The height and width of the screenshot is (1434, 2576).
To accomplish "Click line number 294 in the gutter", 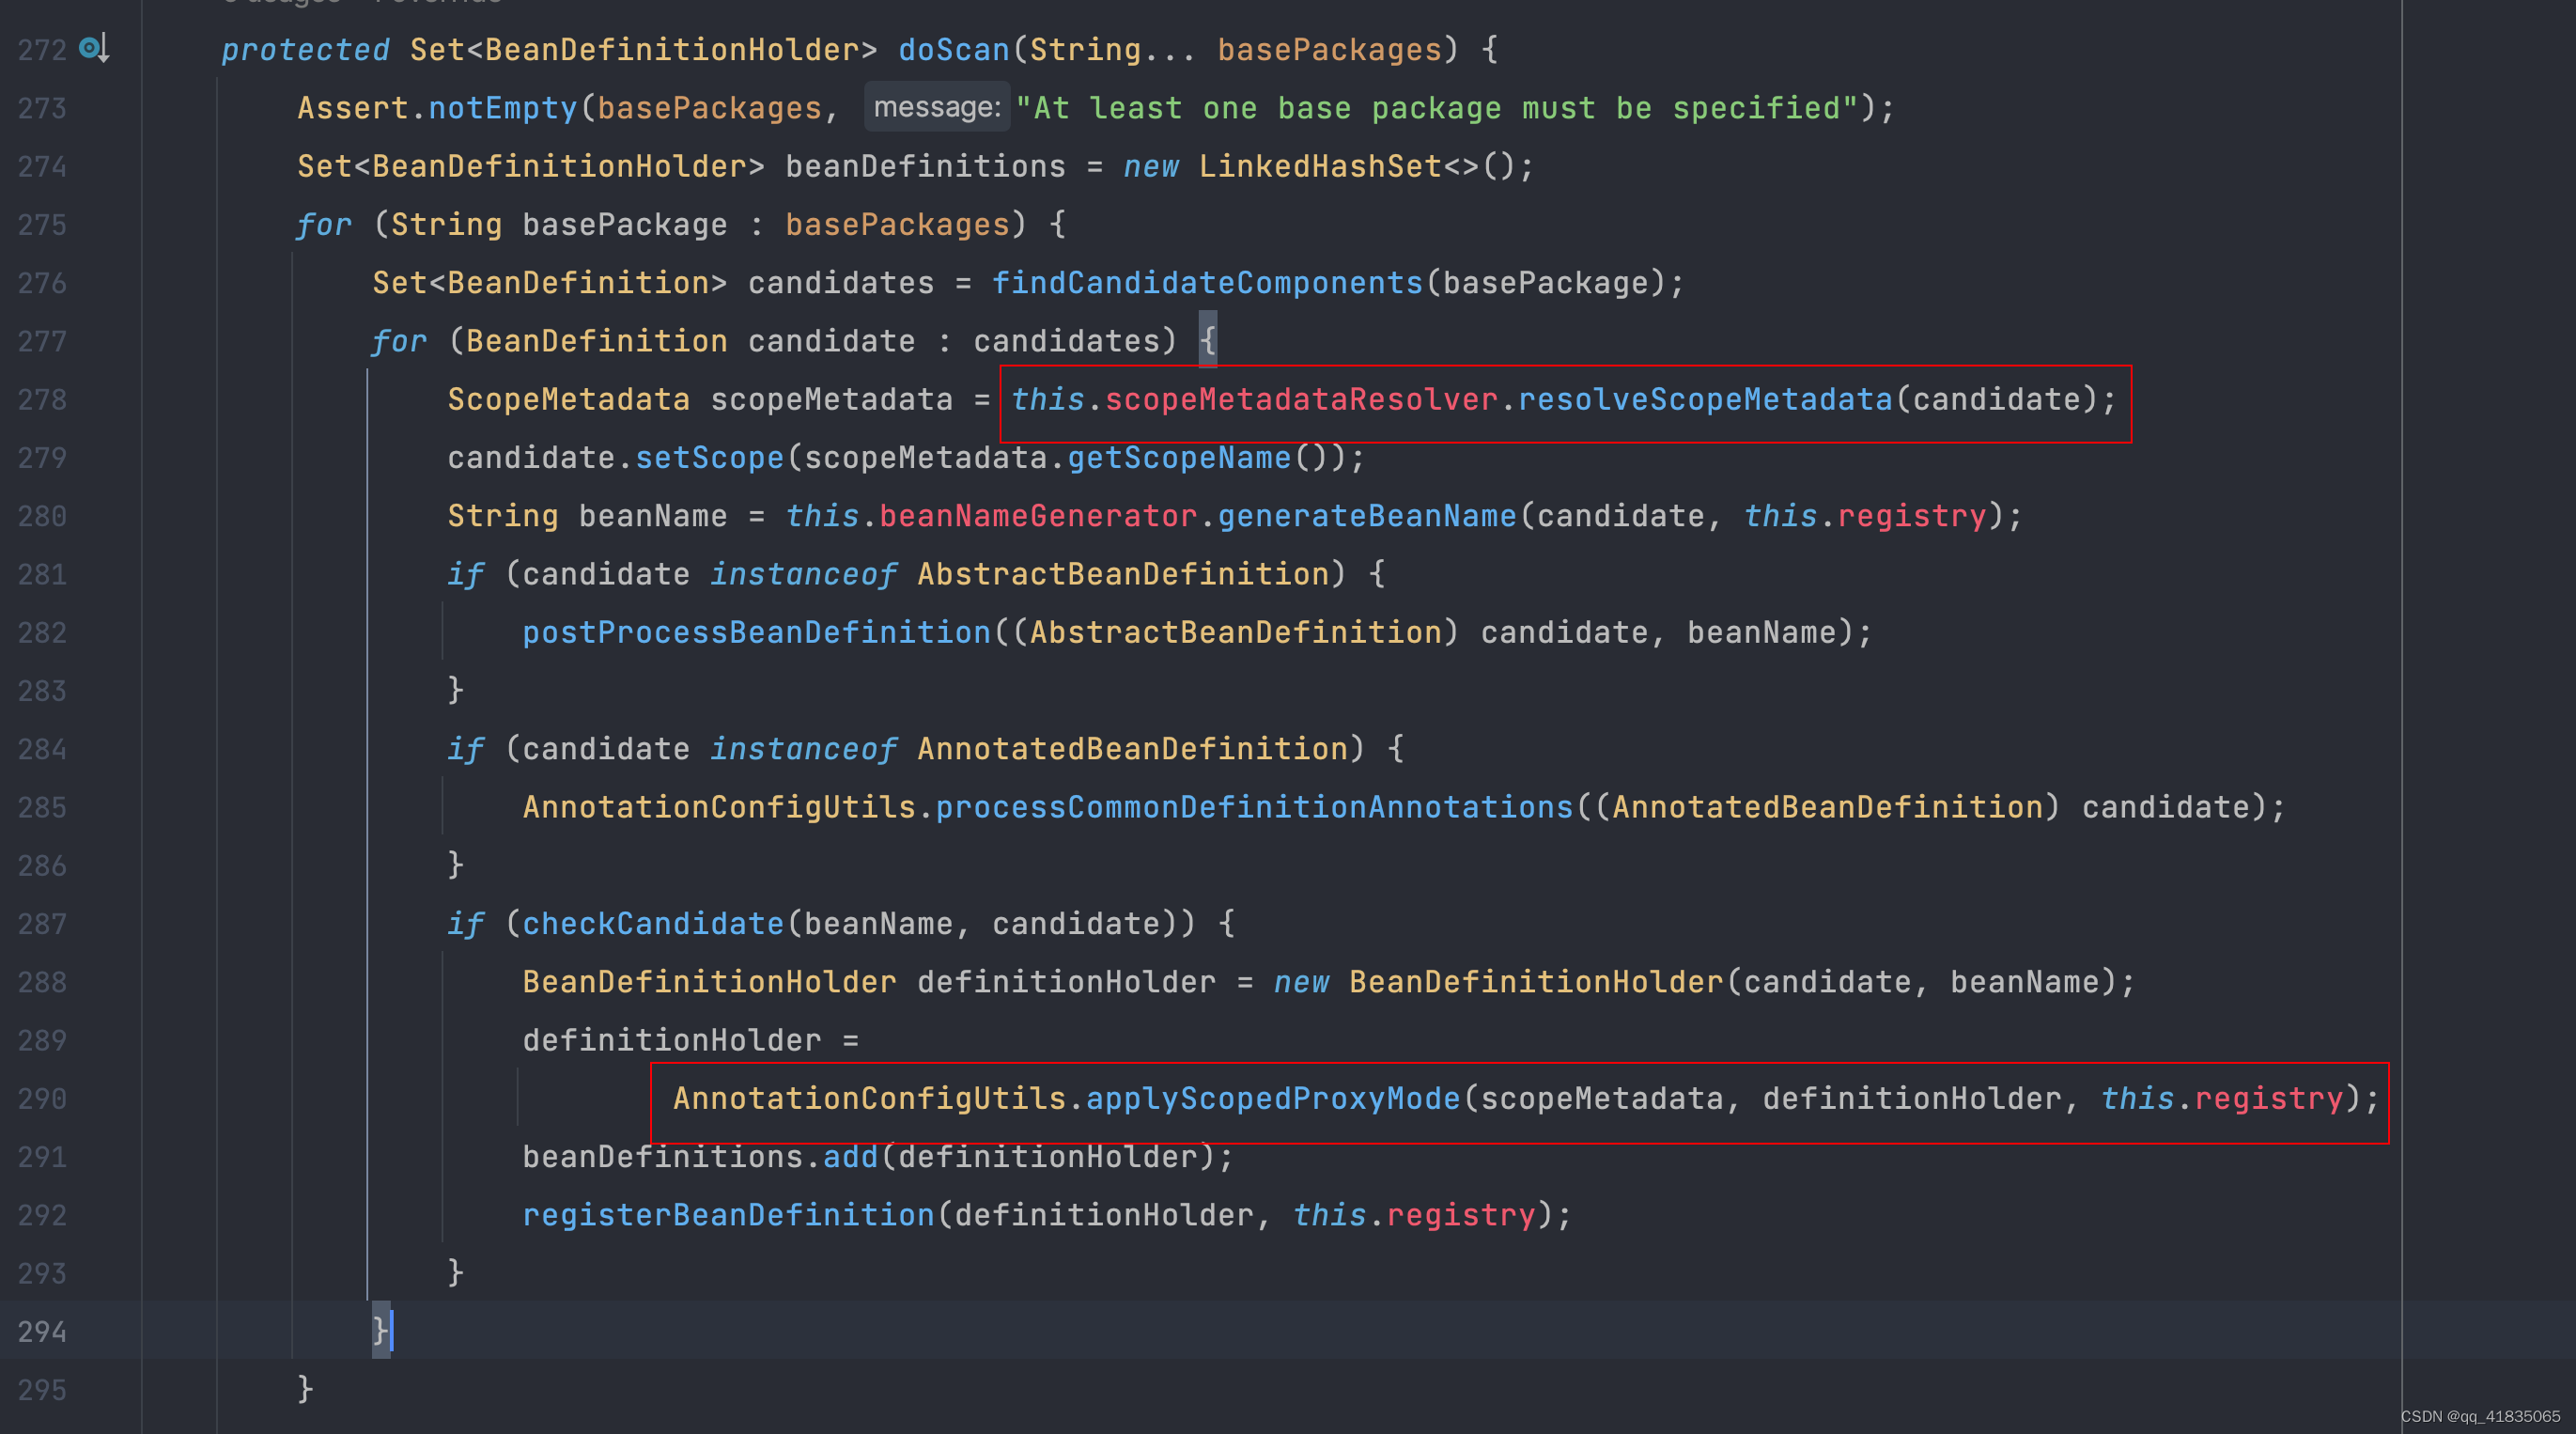I will [42, 1332].
